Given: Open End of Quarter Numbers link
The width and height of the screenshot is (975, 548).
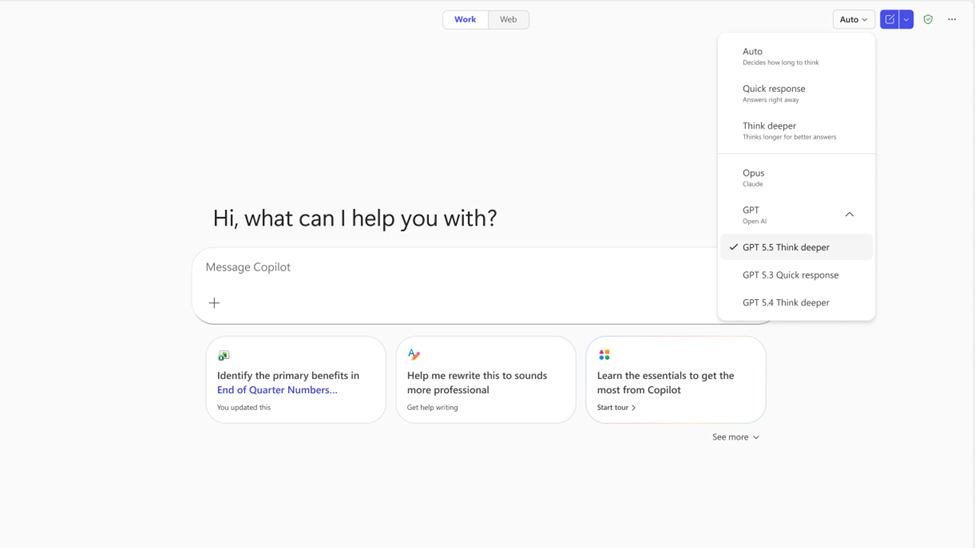Looking at the screenshot, I should coord(277,390).
